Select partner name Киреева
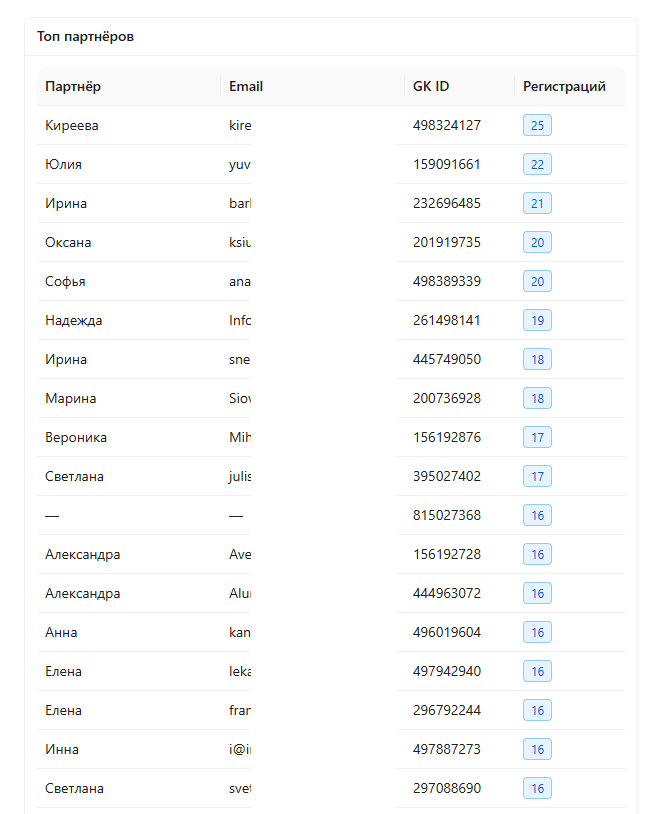The width and height of the screenshot is (647, 814). pos(72,126)
